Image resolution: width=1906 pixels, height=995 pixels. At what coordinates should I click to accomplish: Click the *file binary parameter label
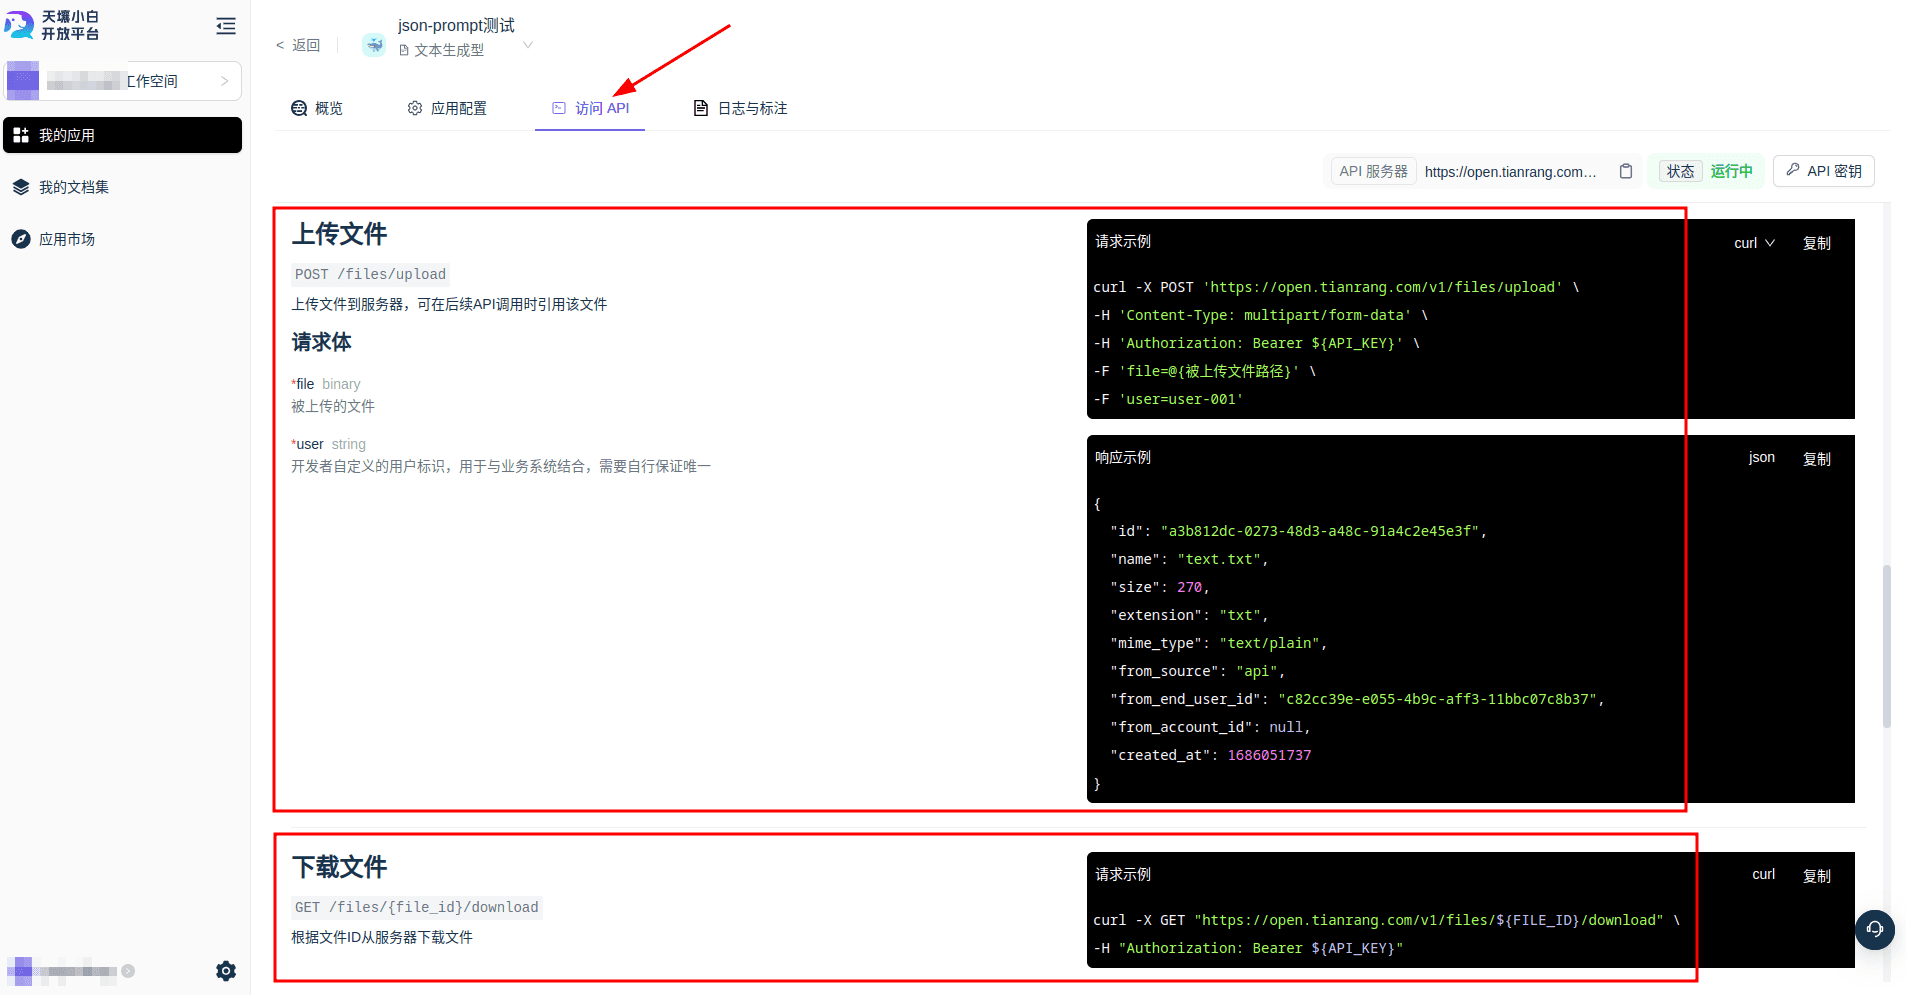[326, 384]
